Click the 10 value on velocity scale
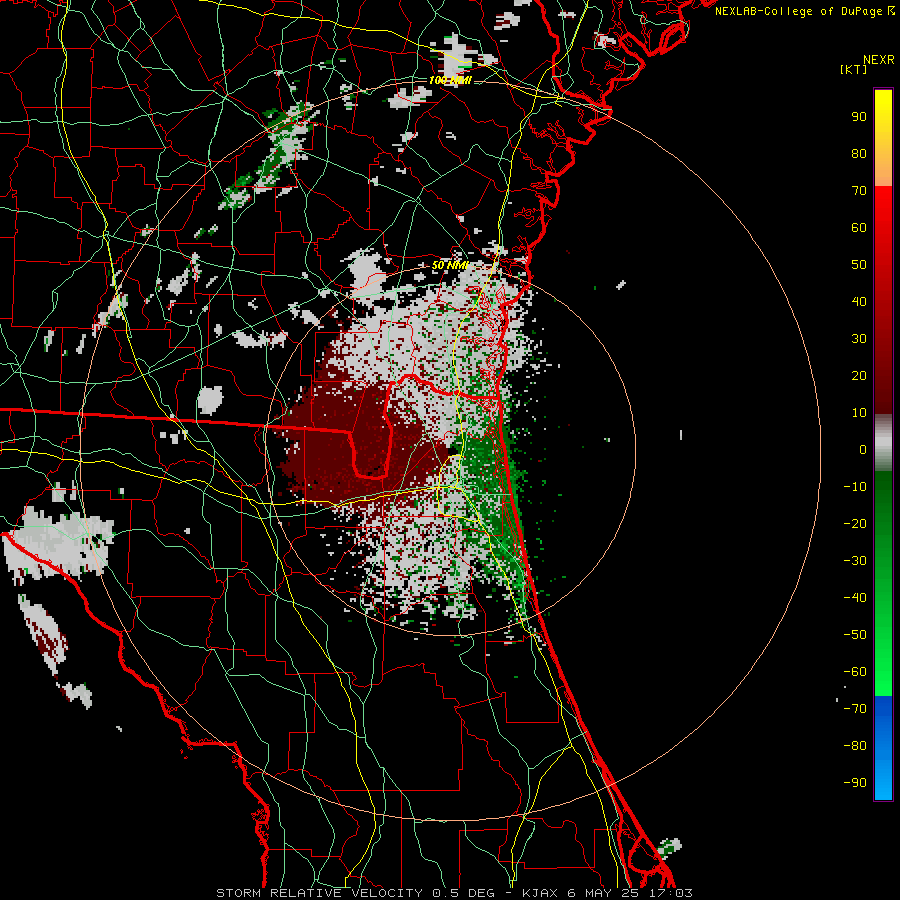This screenshot has width=900, height=900. pos(859,413)
